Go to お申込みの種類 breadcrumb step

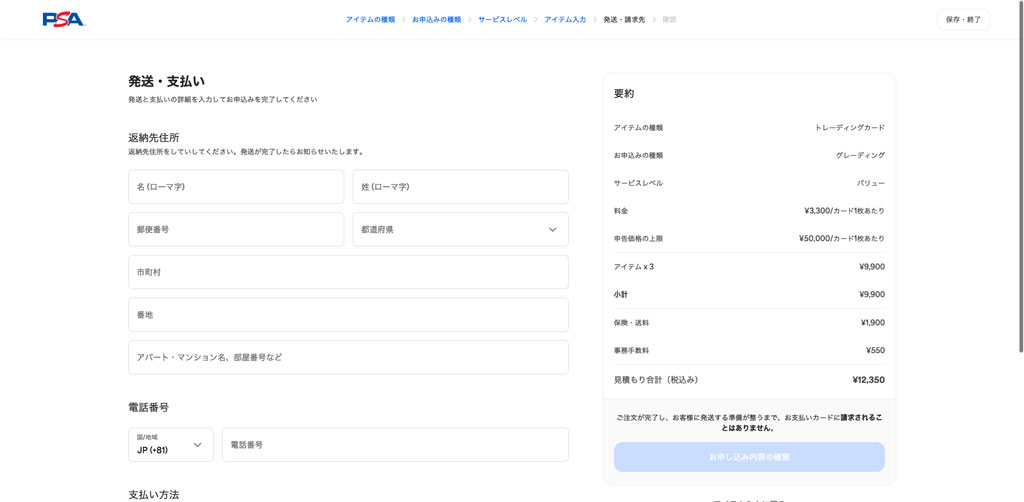pyautogui.click(x=436, y=20)
